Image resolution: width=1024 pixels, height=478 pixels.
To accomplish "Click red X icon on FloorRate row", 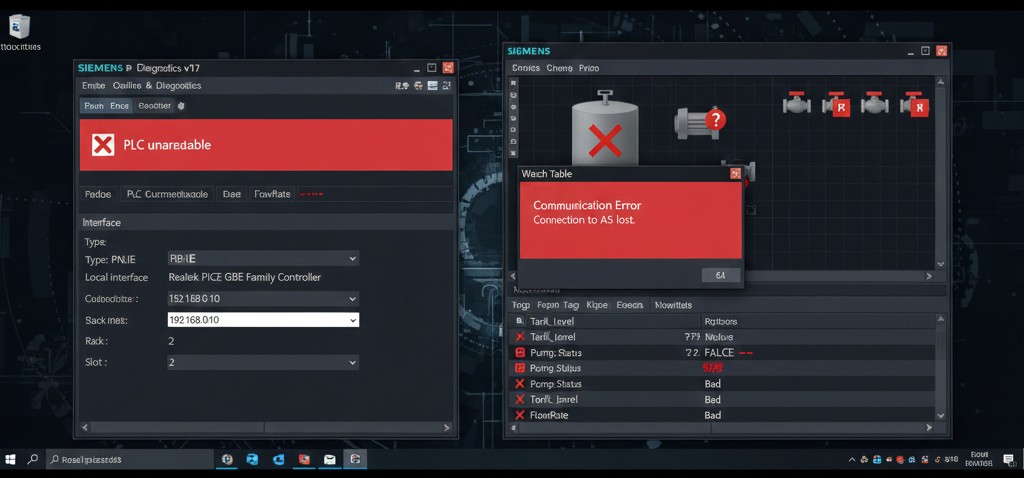I will point(520,415).
